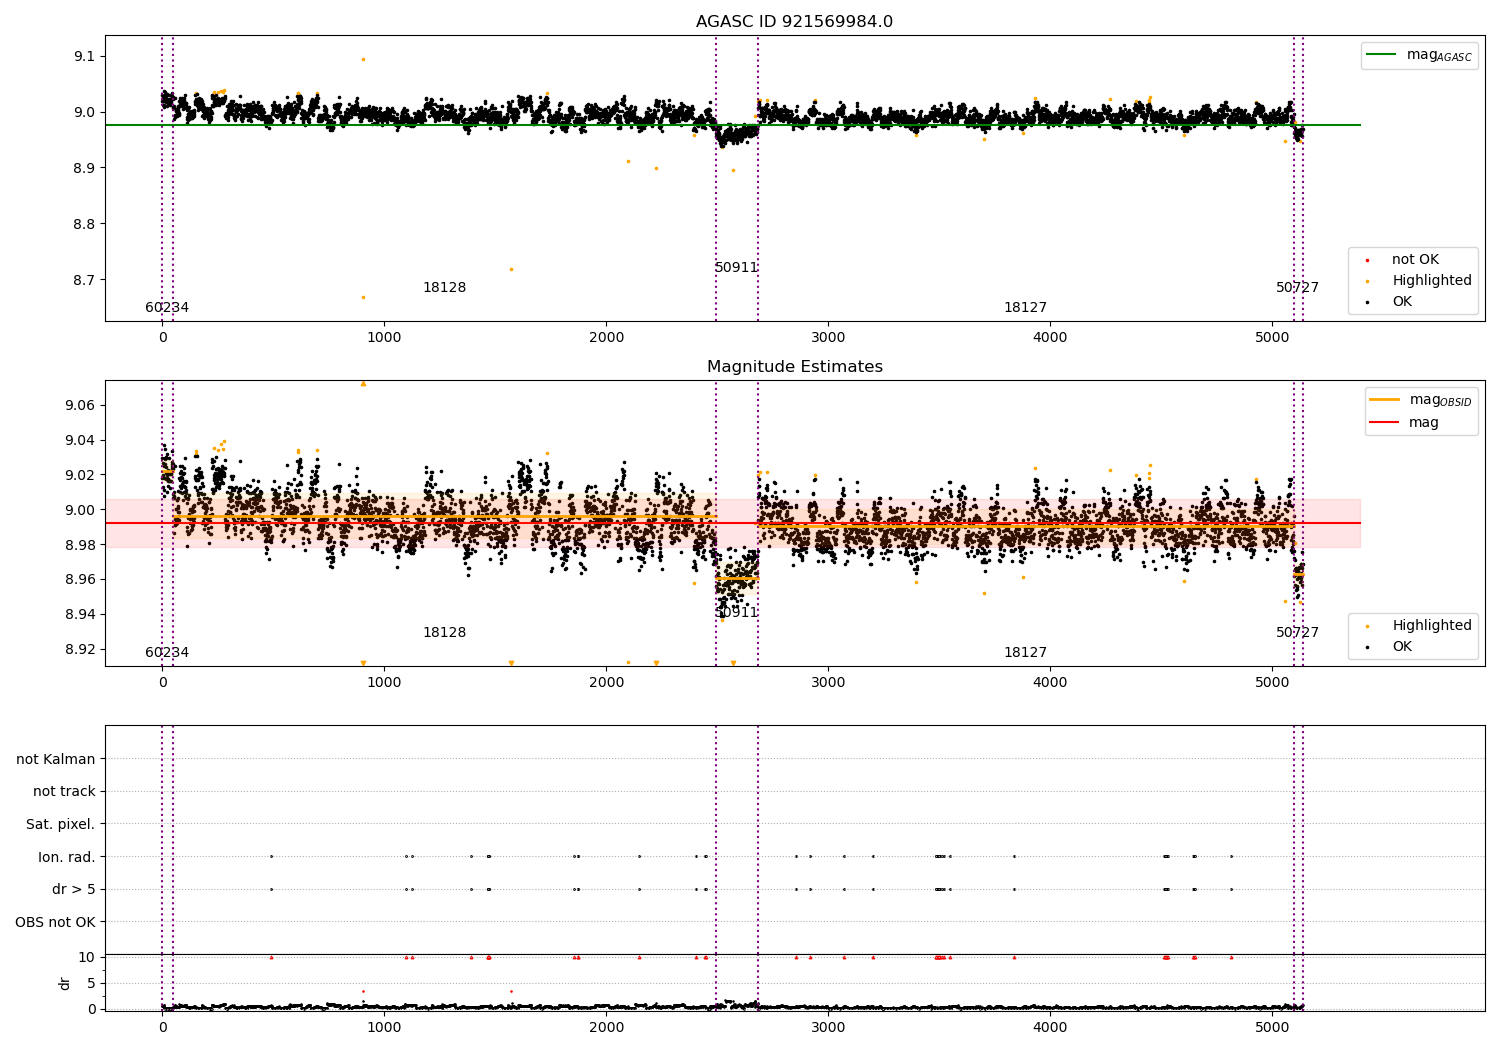
Task: Click the 5000 x-axis tick label in the bottom plot
Action: [x=1272, y=1027]
